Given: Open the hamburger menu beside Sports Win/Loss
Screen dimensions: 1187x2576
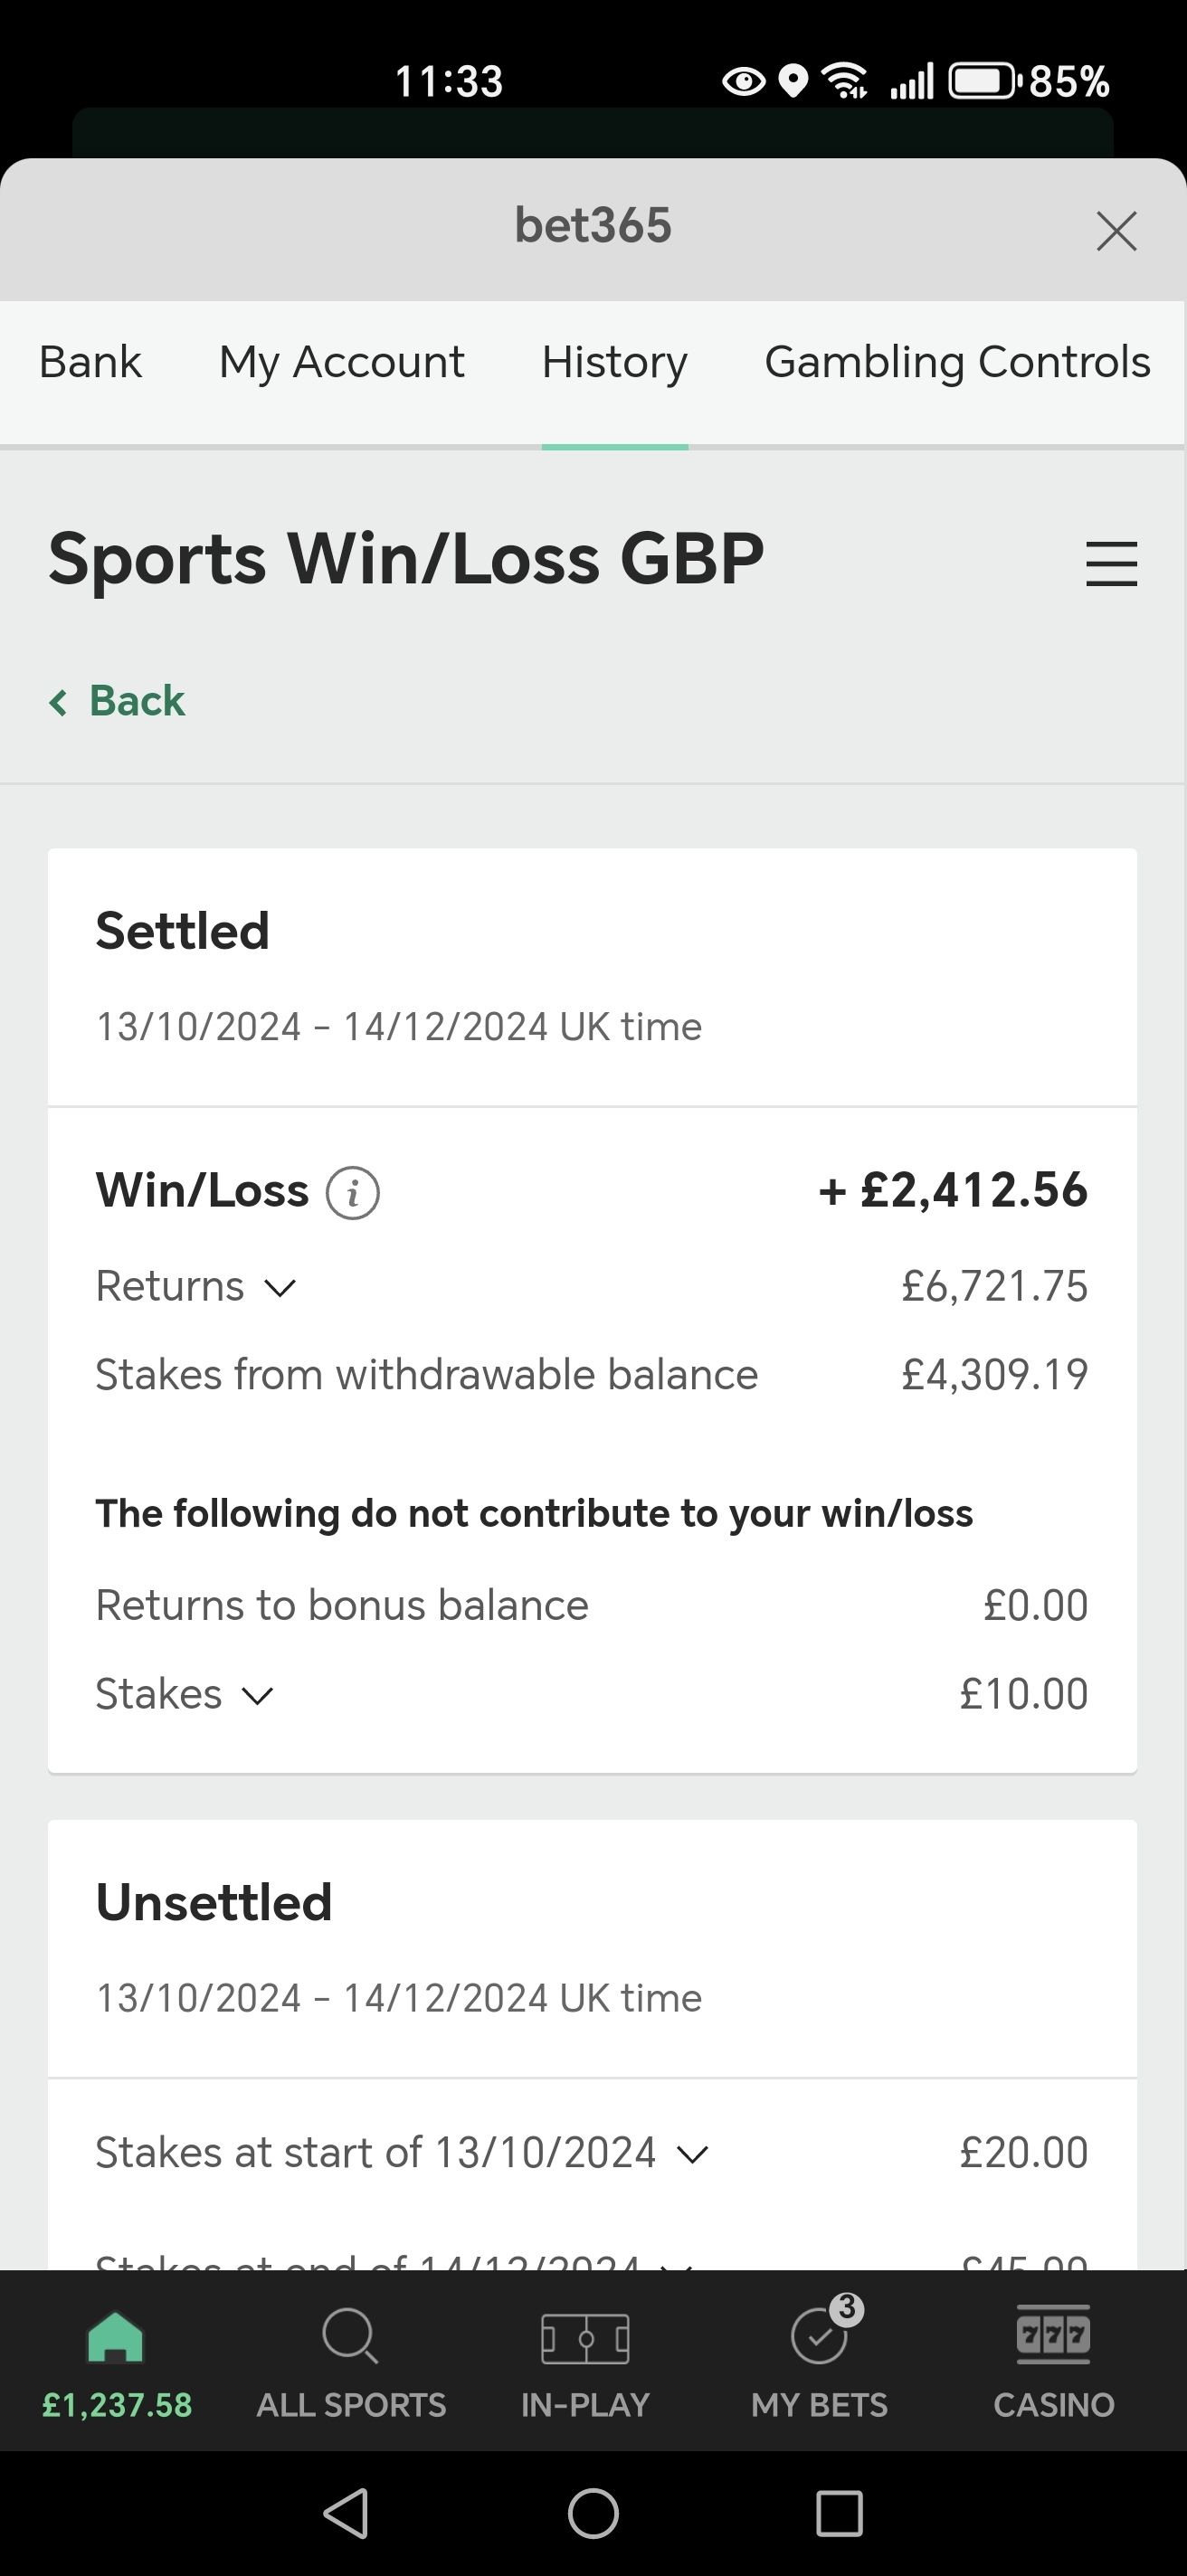Looking at the screenshot, I should (1111, 564).
